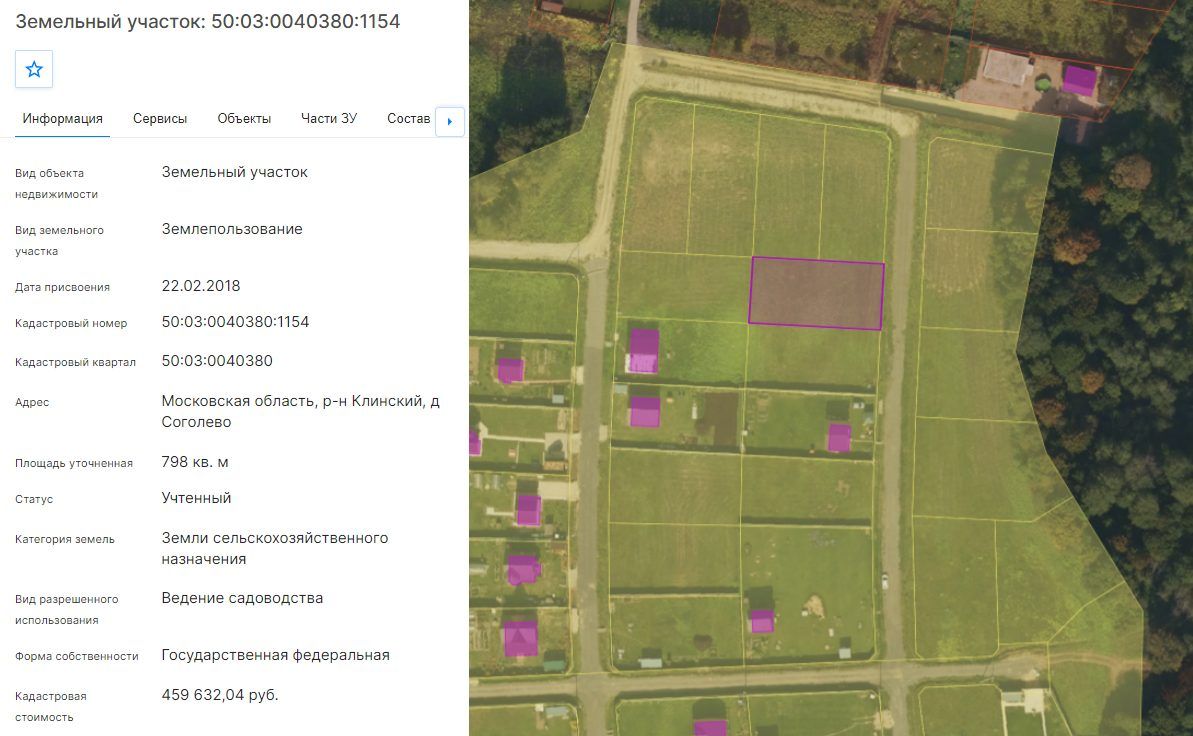1193x736 pixels.
Task: Click the Вид земельного участка label
Action: 59,241
